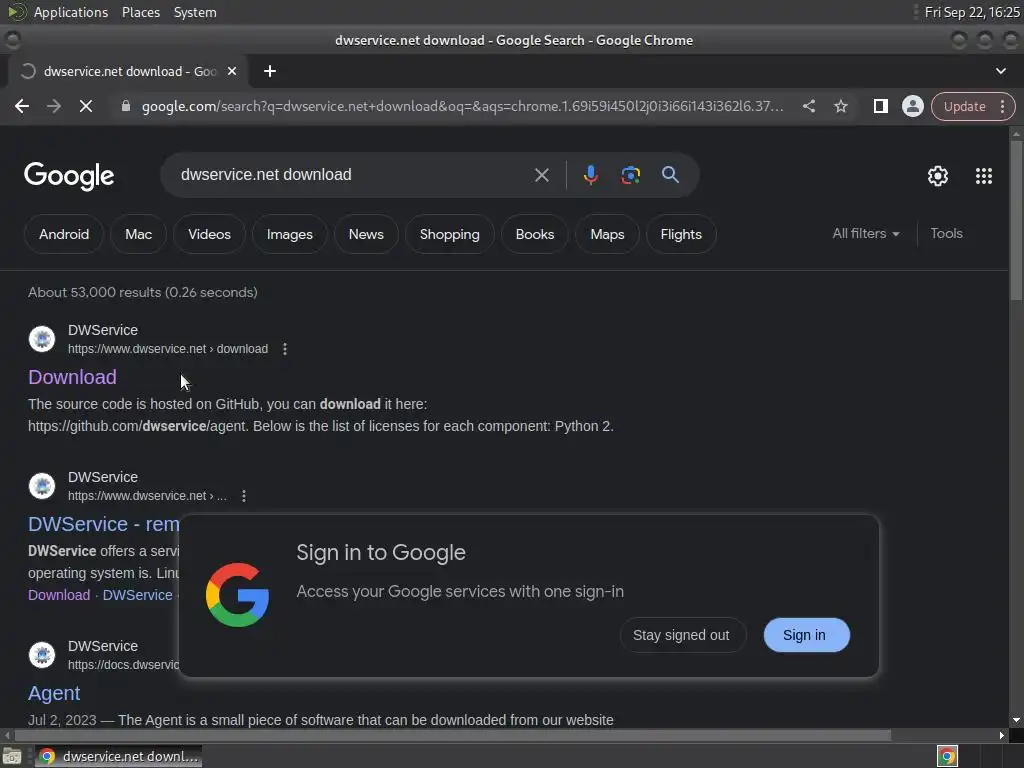
Task: Click the lock icon in address bar
Action: [x=125, y=106]
